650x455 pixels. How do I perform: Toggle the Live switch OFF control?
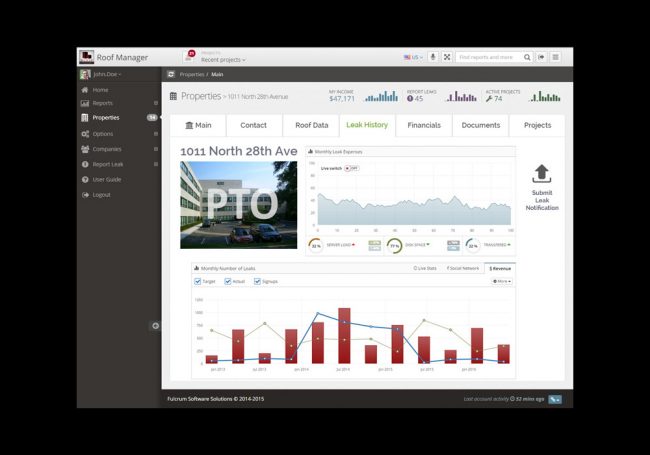[x=352, y=168]
